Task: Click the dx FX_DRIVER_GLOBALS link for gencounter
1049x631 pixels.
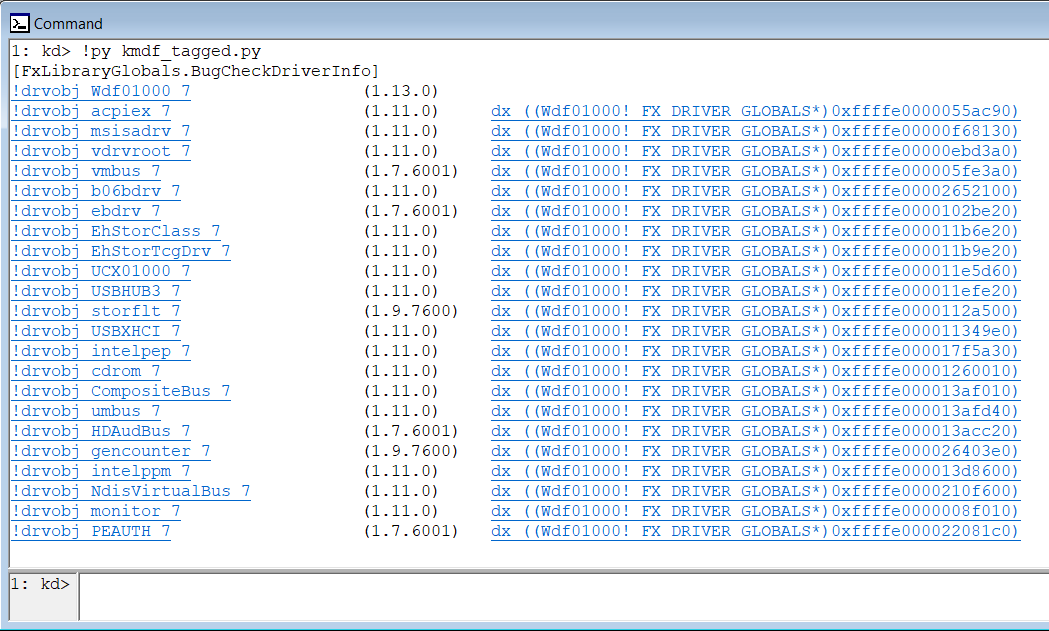Action: tap(755, 450)
